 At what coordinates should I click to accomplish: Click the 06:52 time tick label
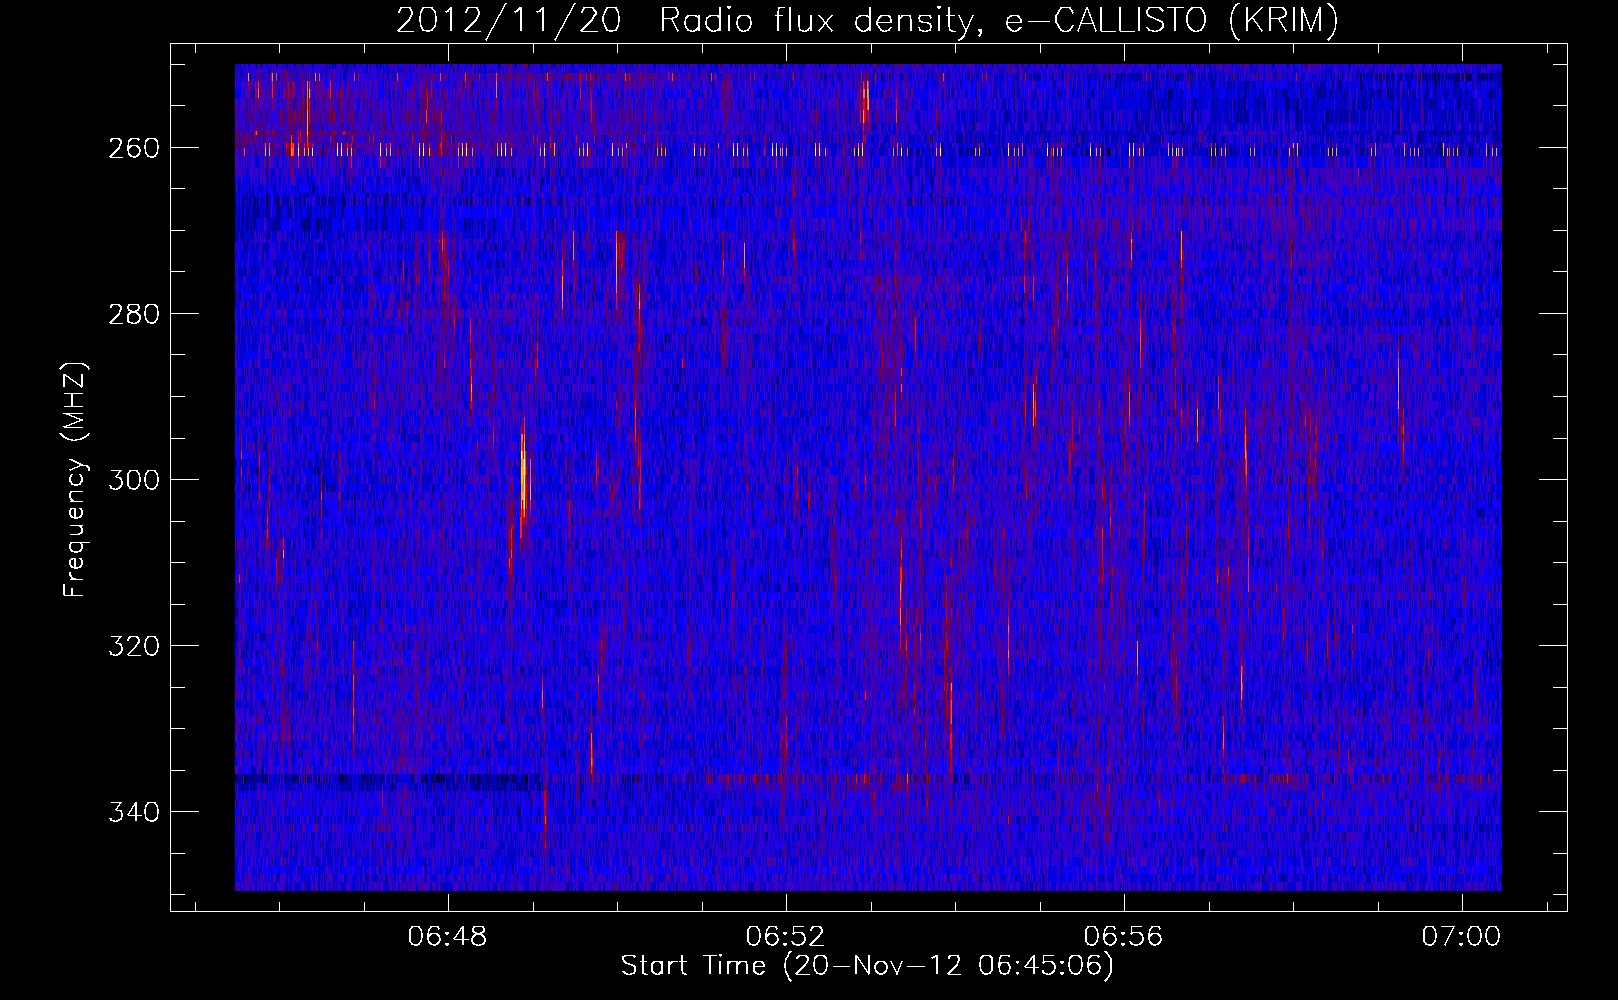(786, 937)
